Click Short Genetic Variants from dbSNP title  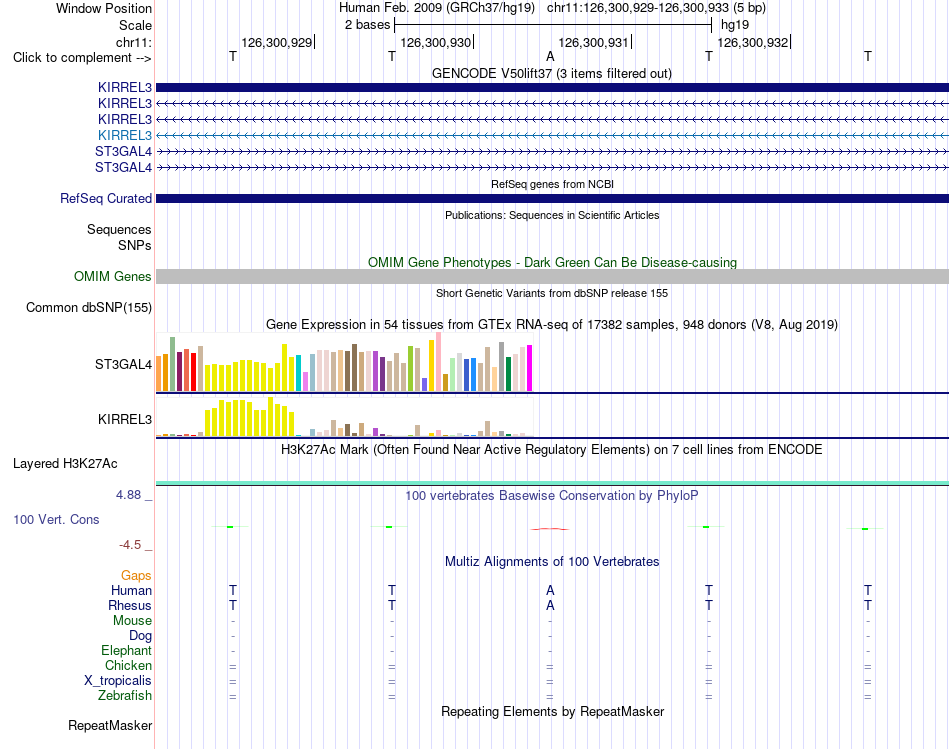[552, 293]
